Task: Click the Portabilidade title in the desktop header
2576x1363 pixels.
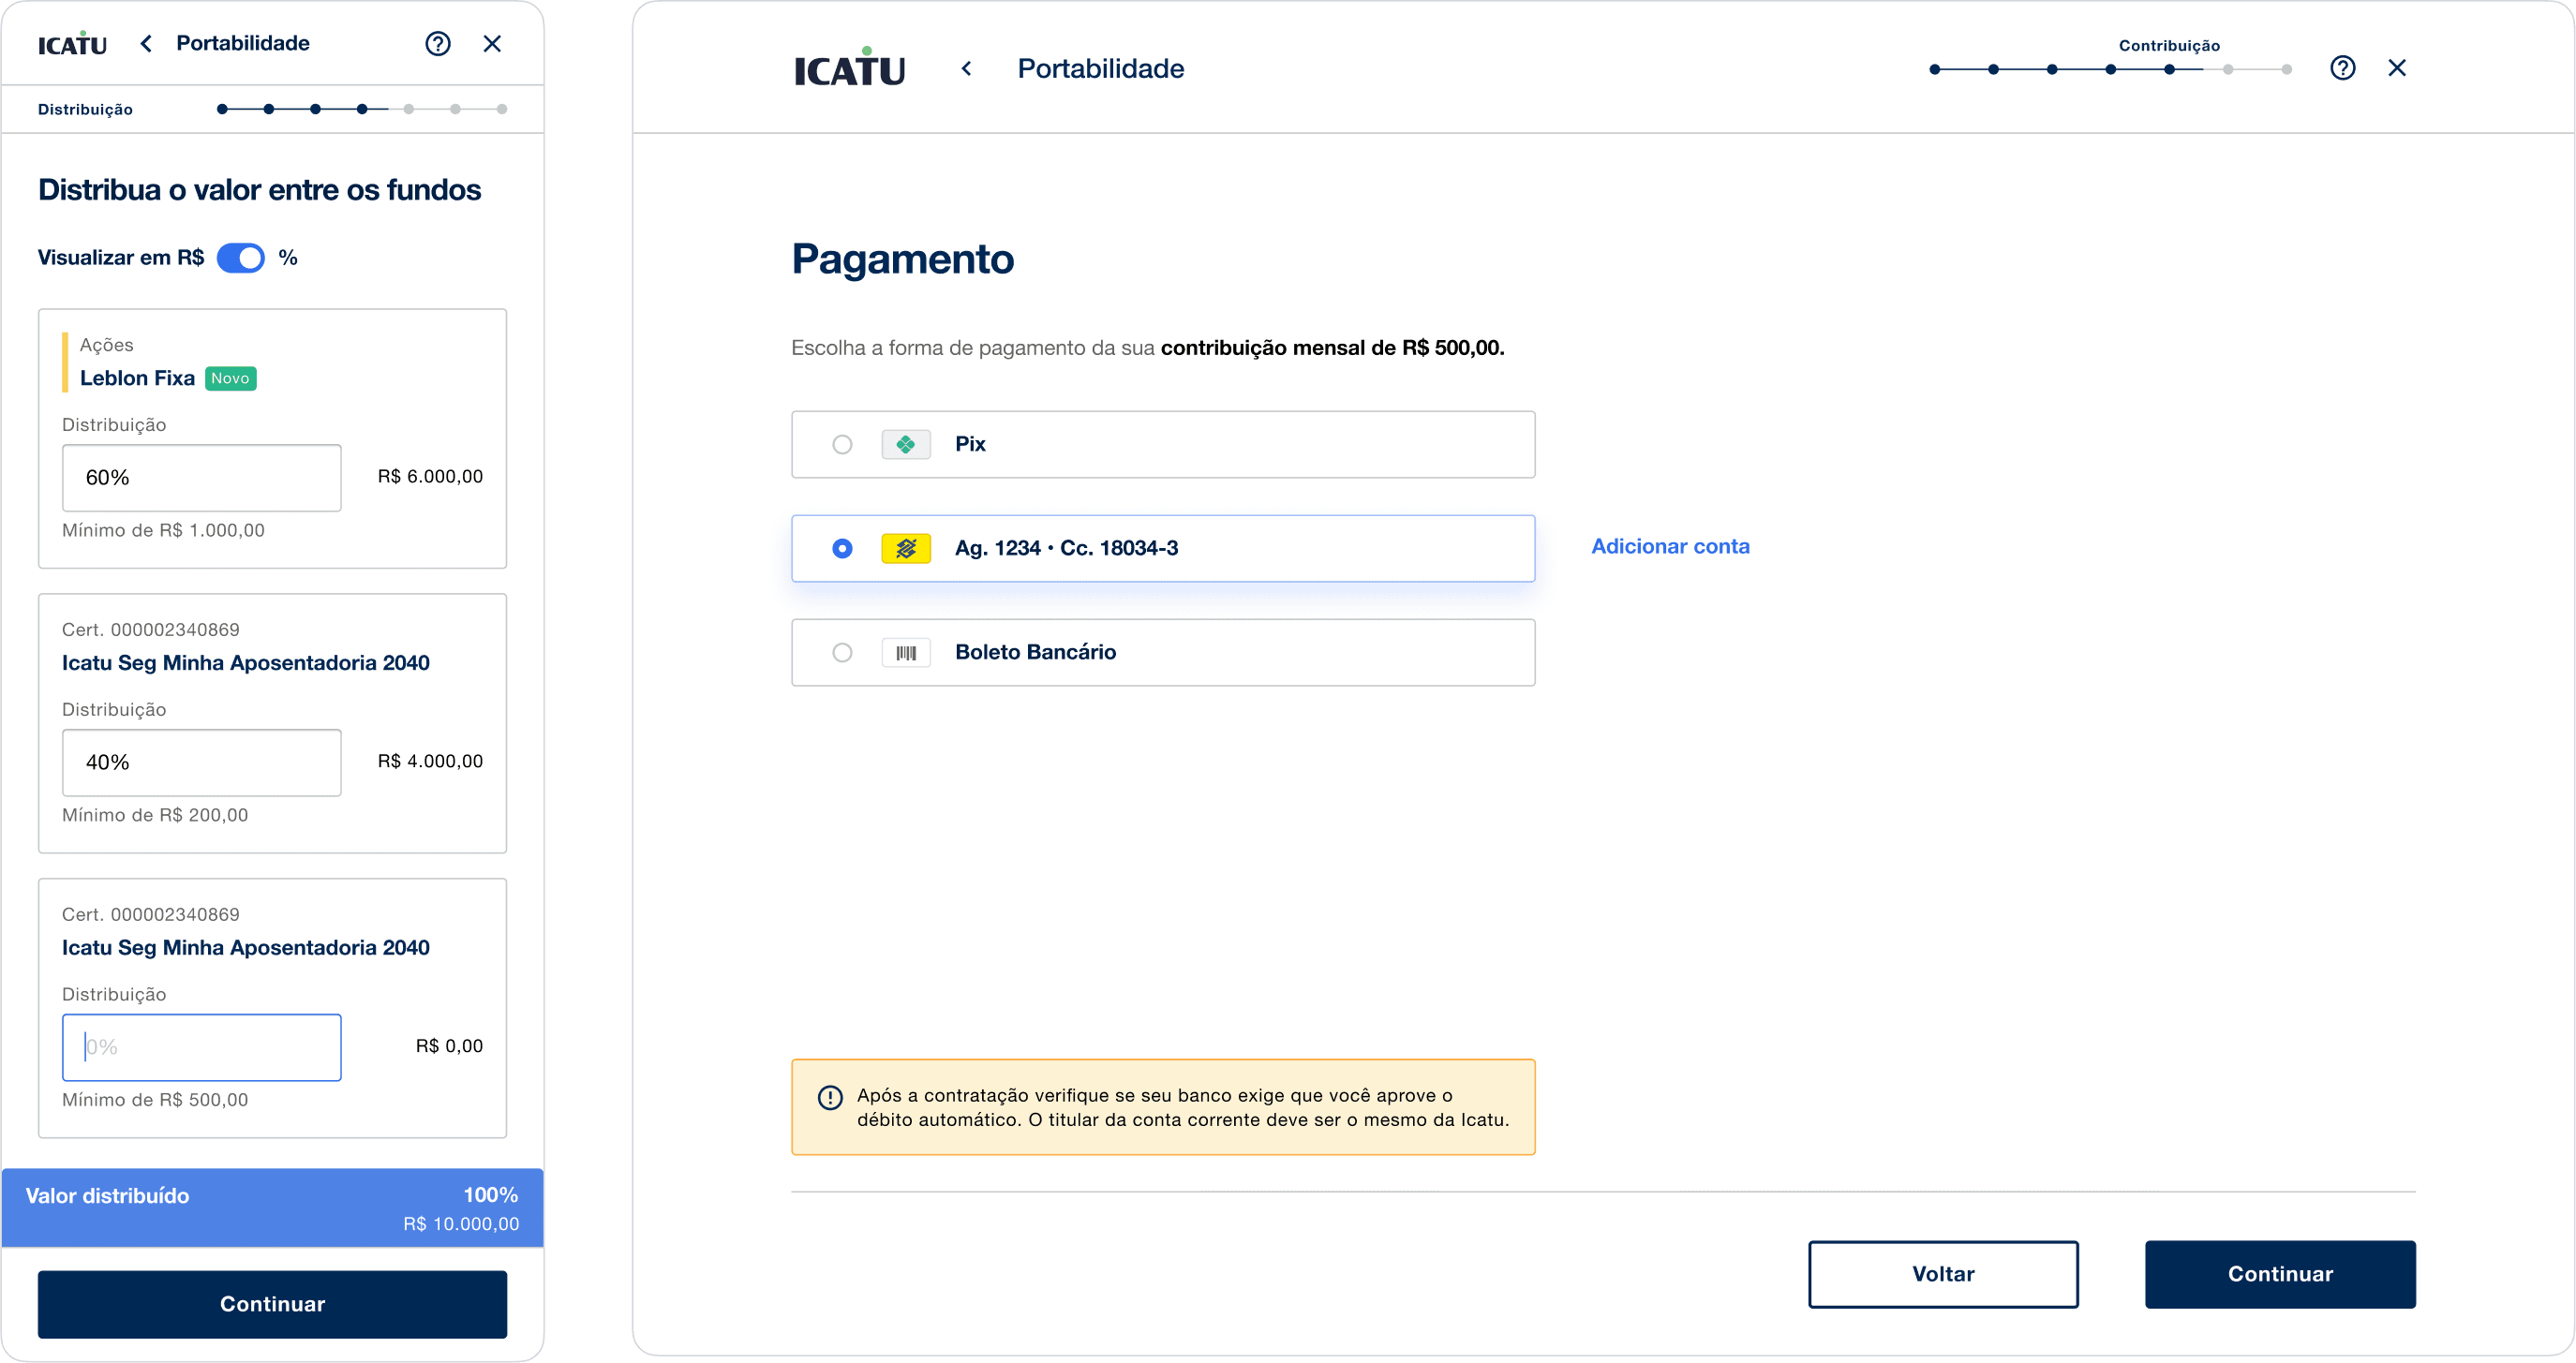Action: click(x=1100, y=68)
